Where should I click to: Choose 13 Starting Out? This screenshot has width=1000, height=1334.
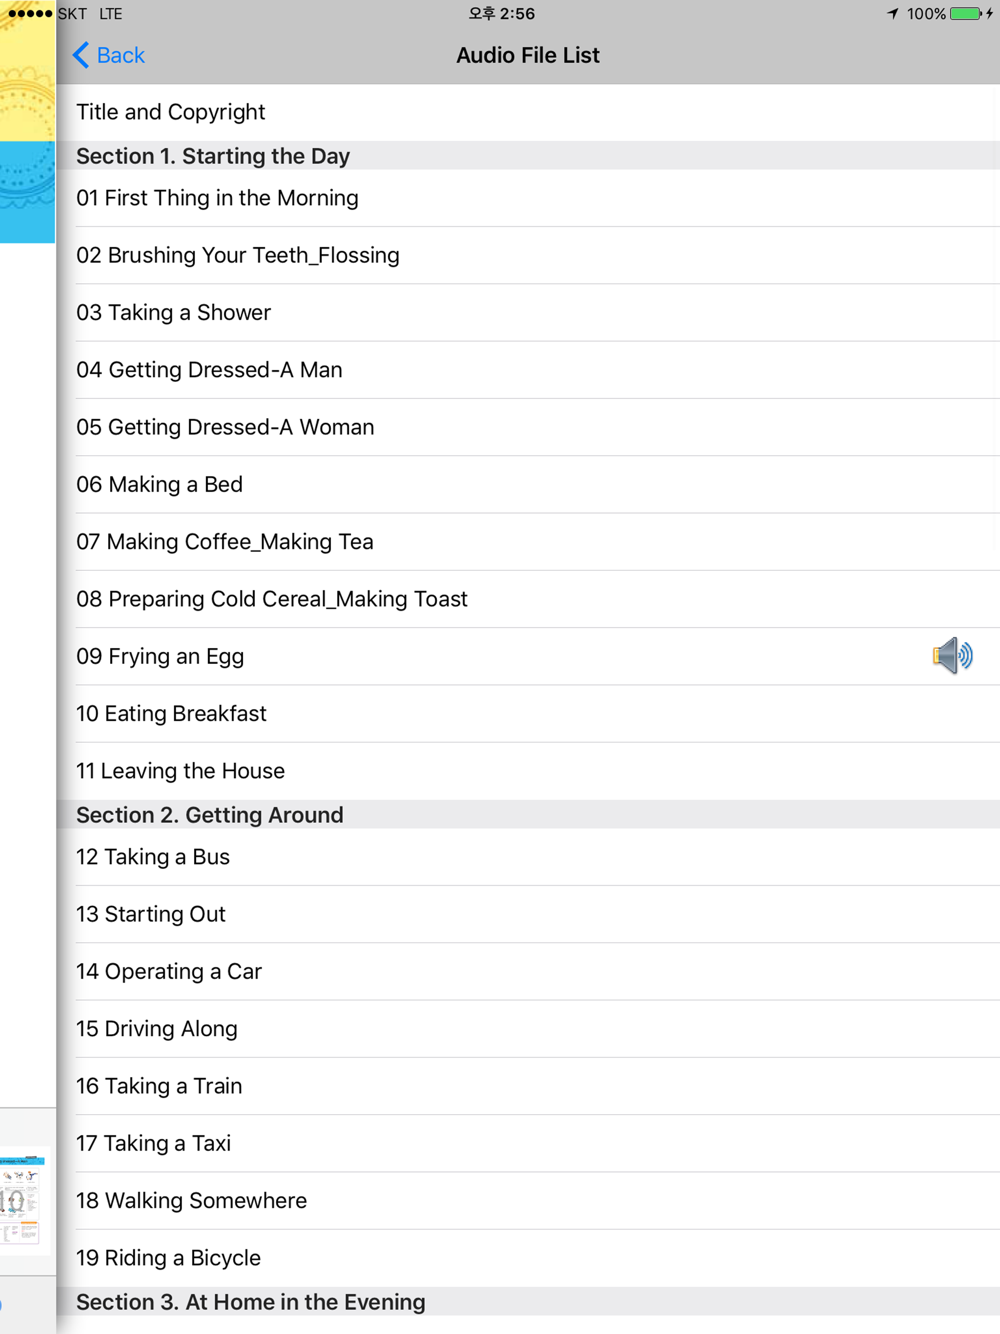(528, 914)
